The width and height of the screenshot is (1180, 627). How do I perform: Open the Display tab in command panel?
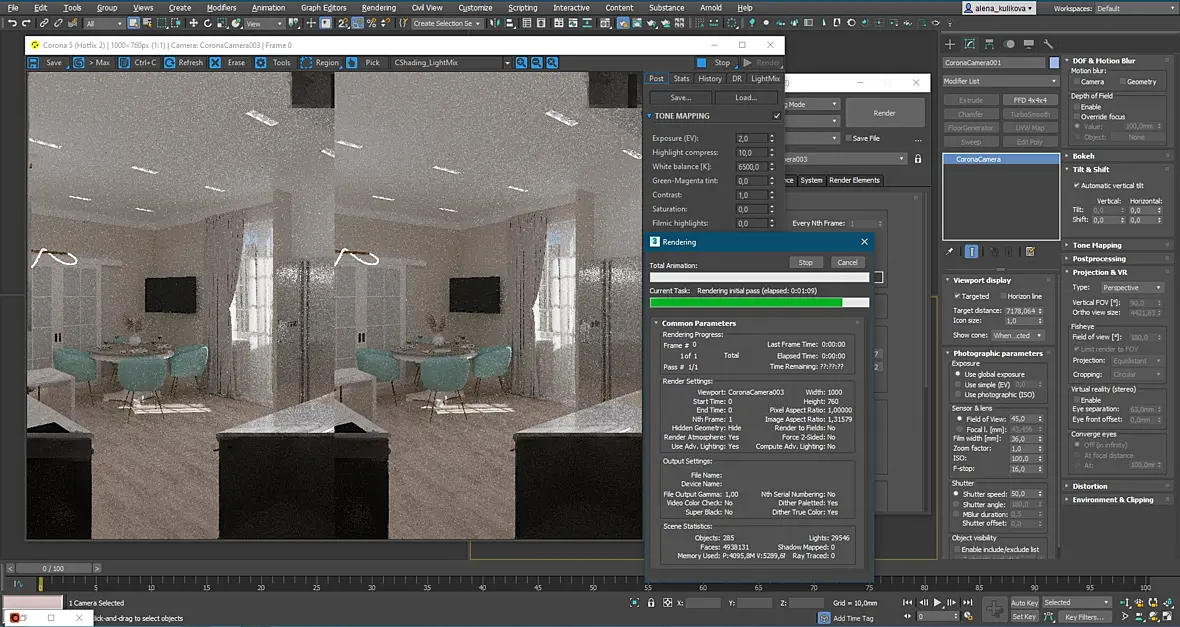tap(1029, 44)
